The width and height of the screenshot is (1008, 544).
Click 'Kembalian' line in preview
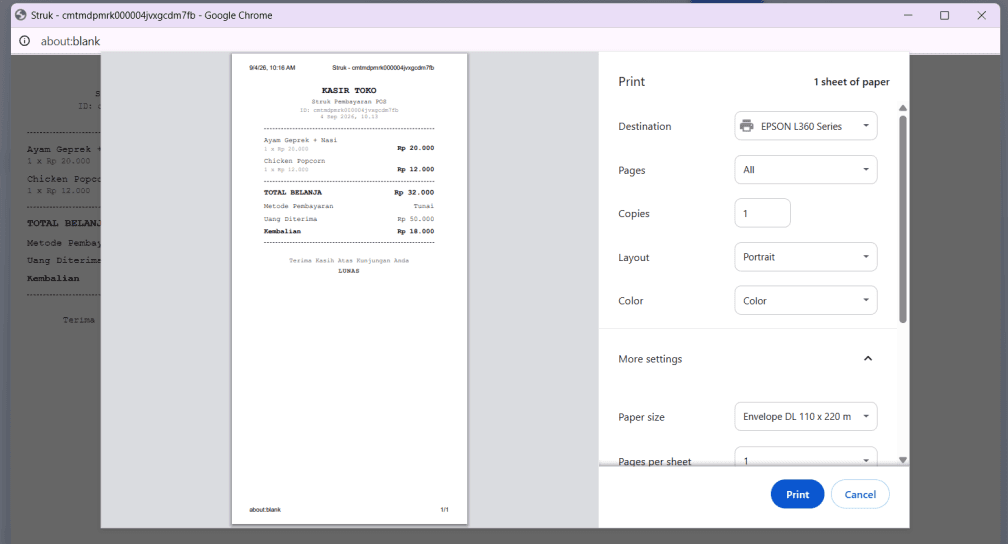click(x=348, y=231)
